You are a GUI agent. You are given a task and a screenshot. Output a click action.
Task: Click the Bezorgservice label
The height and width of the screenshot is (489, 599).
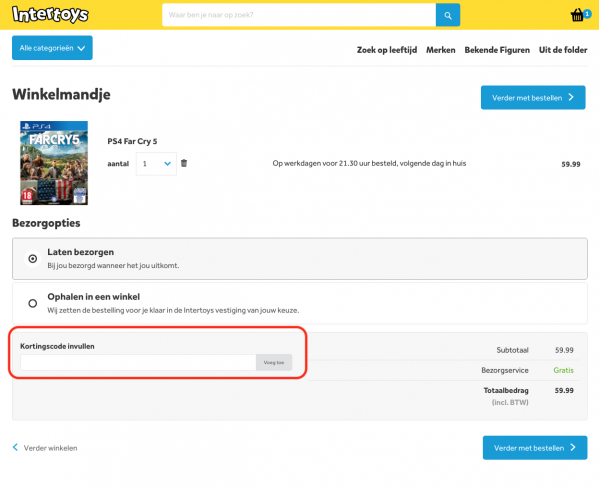pos(505,370)
